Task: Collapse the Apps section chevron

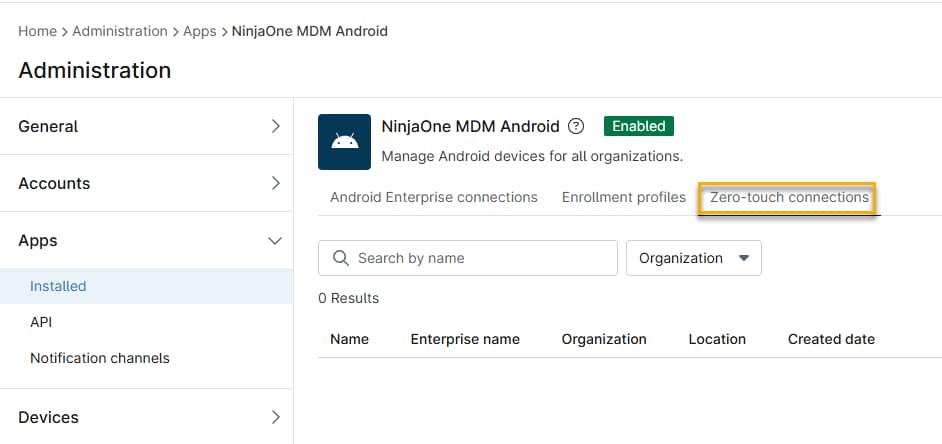Action: (275, 240)
